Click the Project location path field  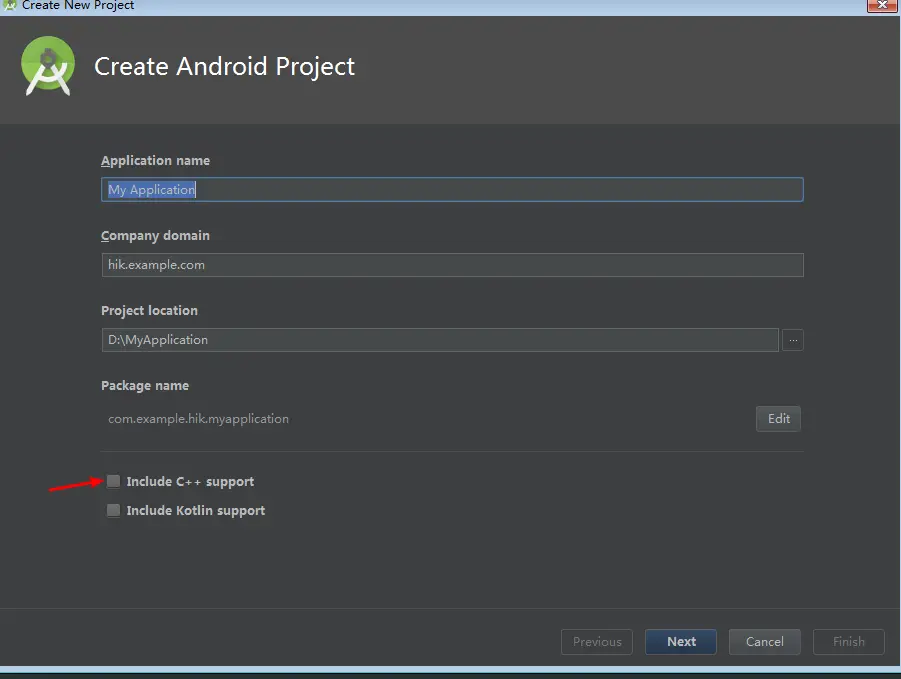tap(440, 340)
